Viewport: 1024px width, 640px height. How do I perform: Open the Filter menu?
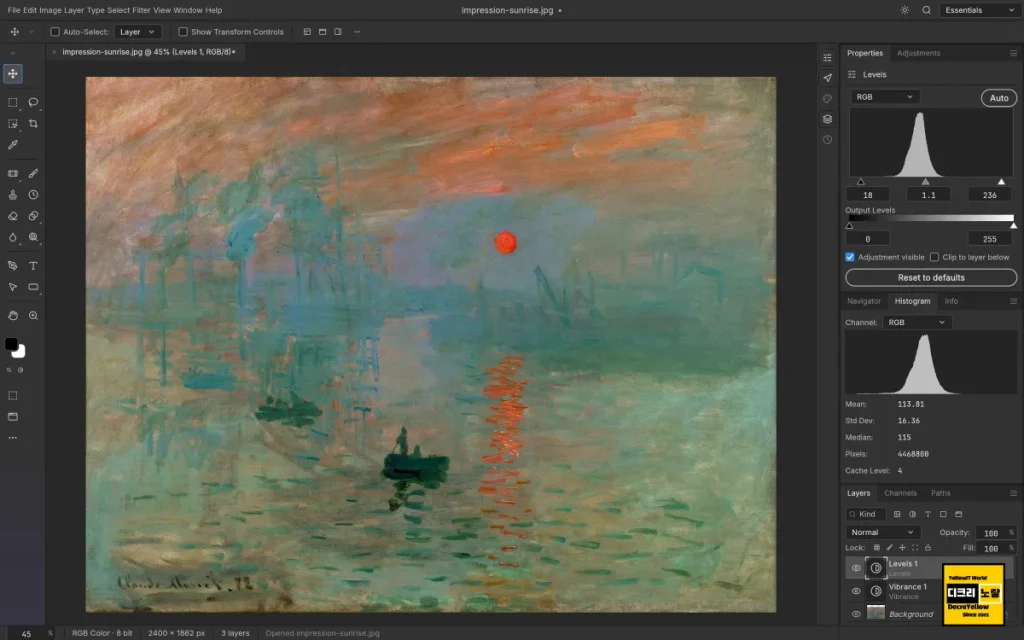coord(142,10)
